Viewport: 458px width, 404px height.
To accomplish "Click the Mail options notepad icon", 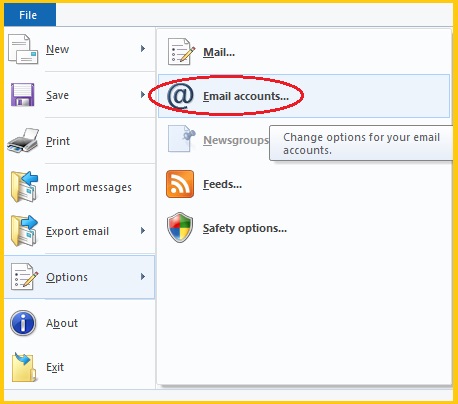I will (x=181, y=52).
